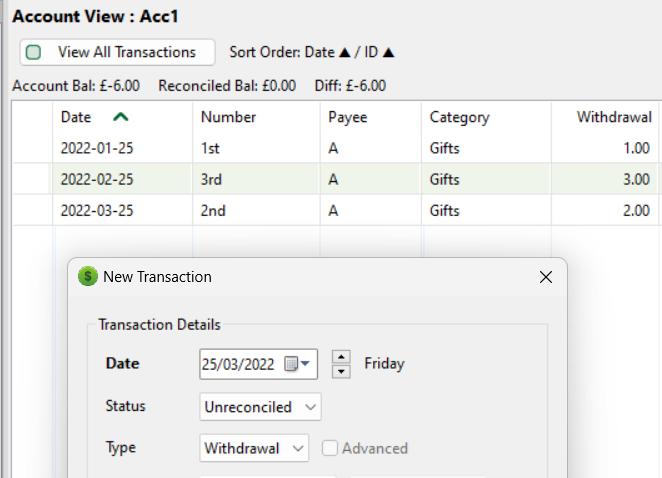662x478 pixels.
Task: Sort by the Payee column header
Action: click(347, 117)
